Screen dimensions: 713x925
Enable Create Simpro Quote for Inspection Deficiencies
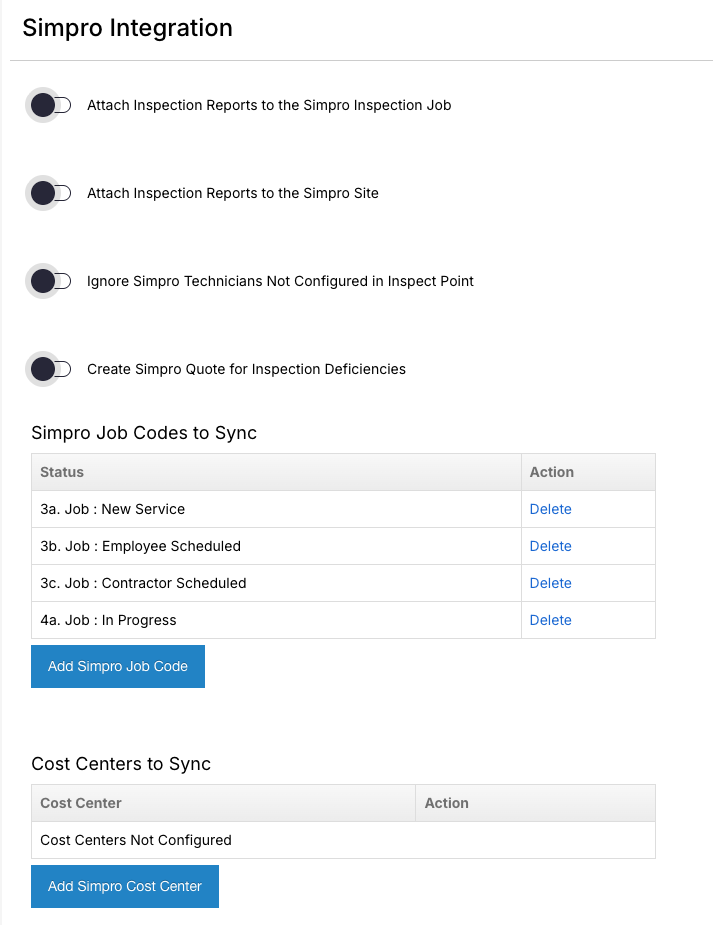(50, 369)
